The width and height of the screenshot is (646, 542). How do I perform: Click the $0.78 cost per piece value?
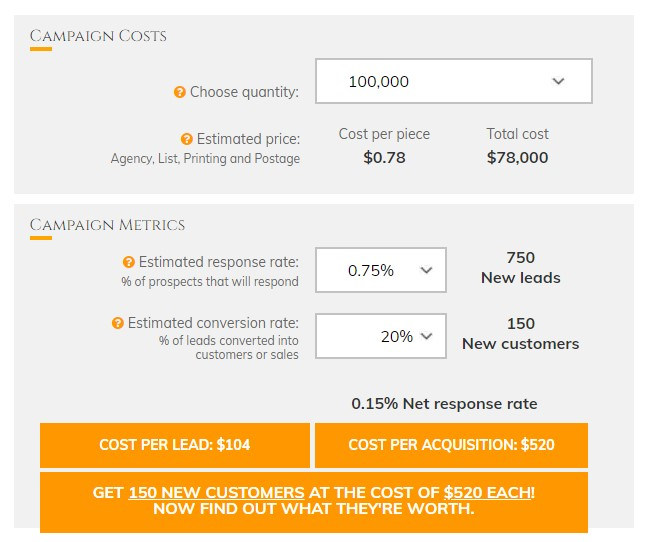point(384,157)
